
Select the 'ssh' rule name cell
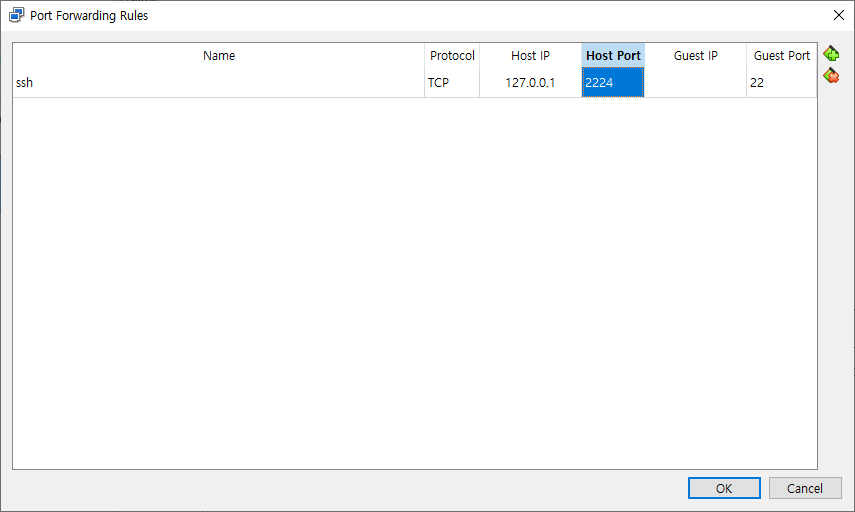pyautogui.click(x=219, y=83)
